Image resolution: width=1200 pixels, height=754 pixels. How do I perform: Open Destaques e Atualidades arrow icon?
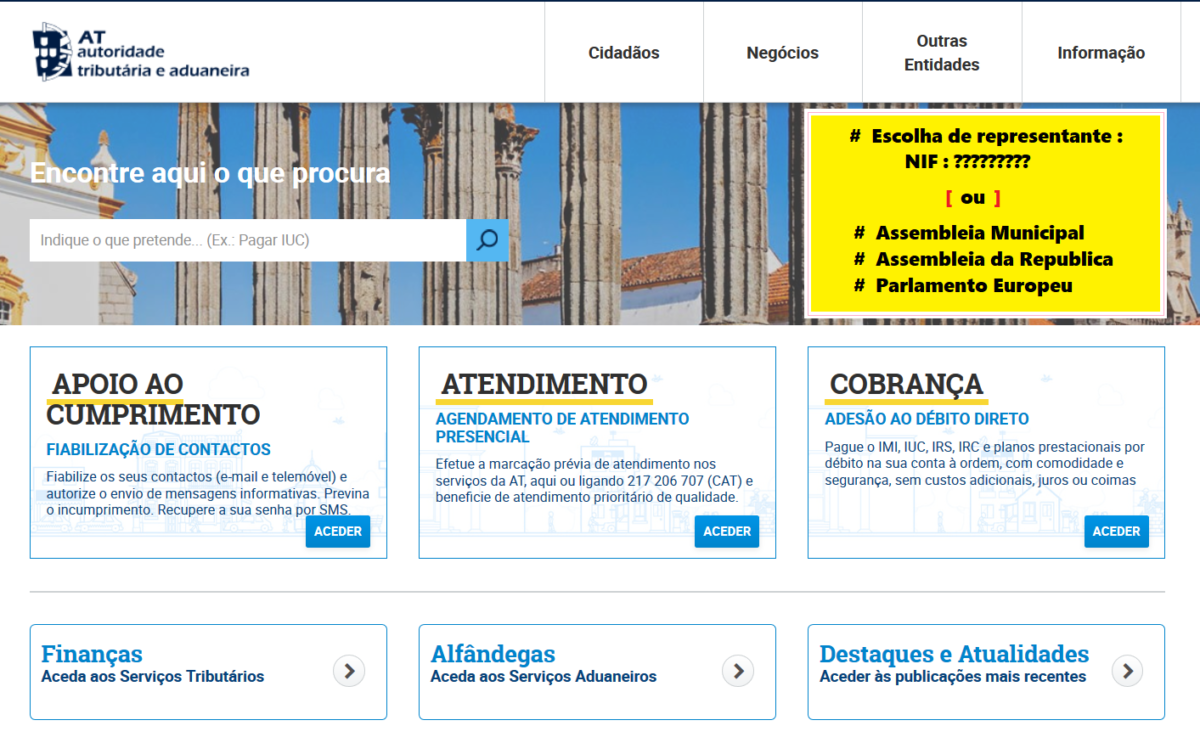(x=1126, y=671)
